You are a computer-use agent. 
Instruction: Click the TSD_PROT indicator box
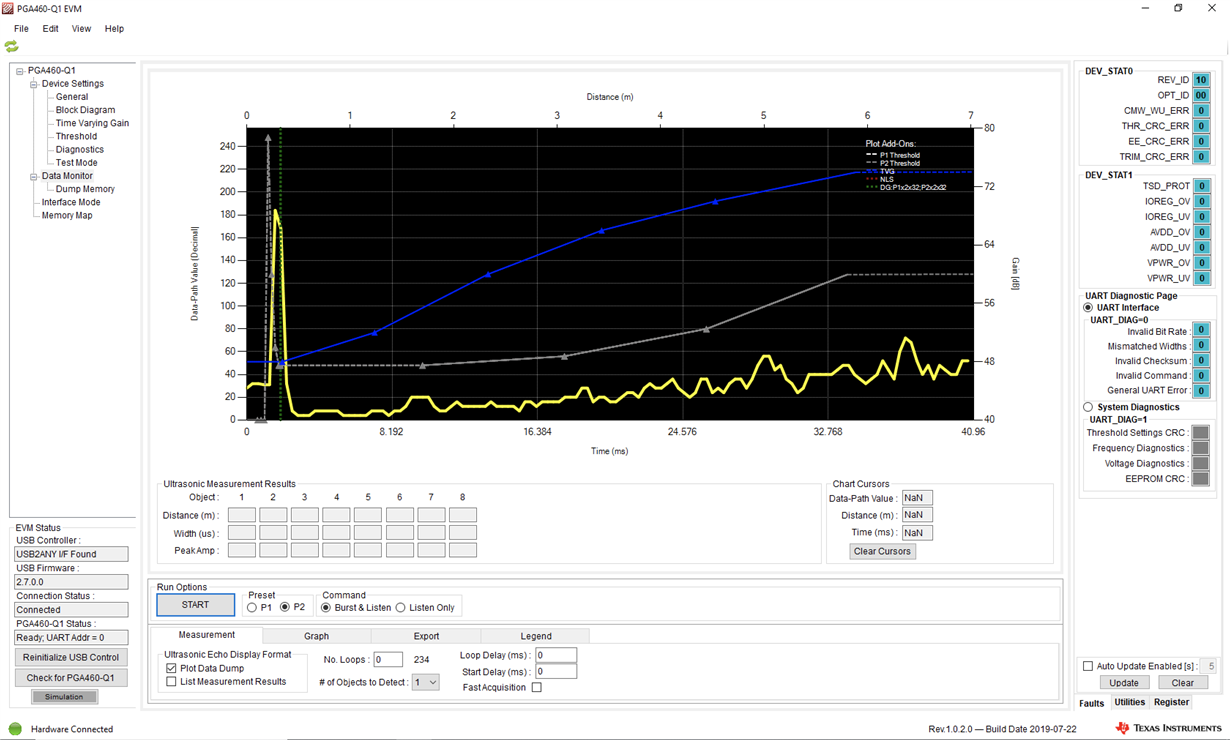(x=1201, y=186)
